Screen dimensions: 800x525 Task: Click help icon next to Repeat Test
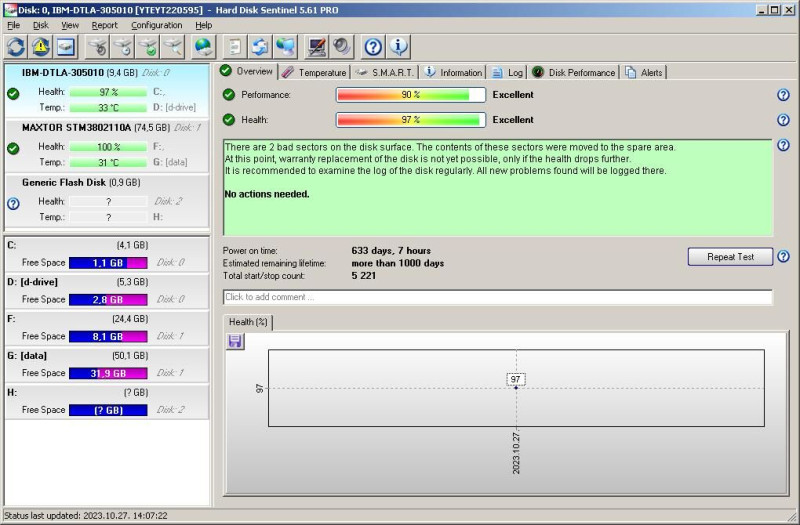(783, 256)
